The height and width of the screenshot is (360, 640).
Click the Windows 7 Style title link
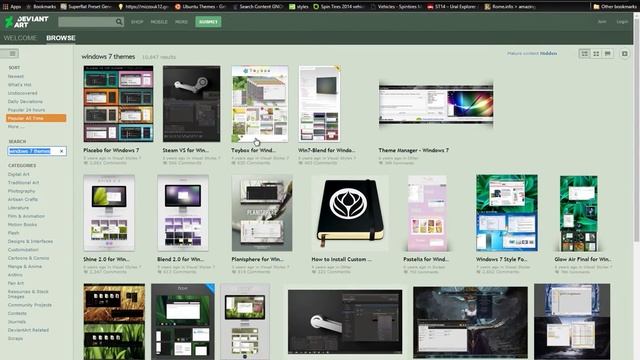[502, 259]
